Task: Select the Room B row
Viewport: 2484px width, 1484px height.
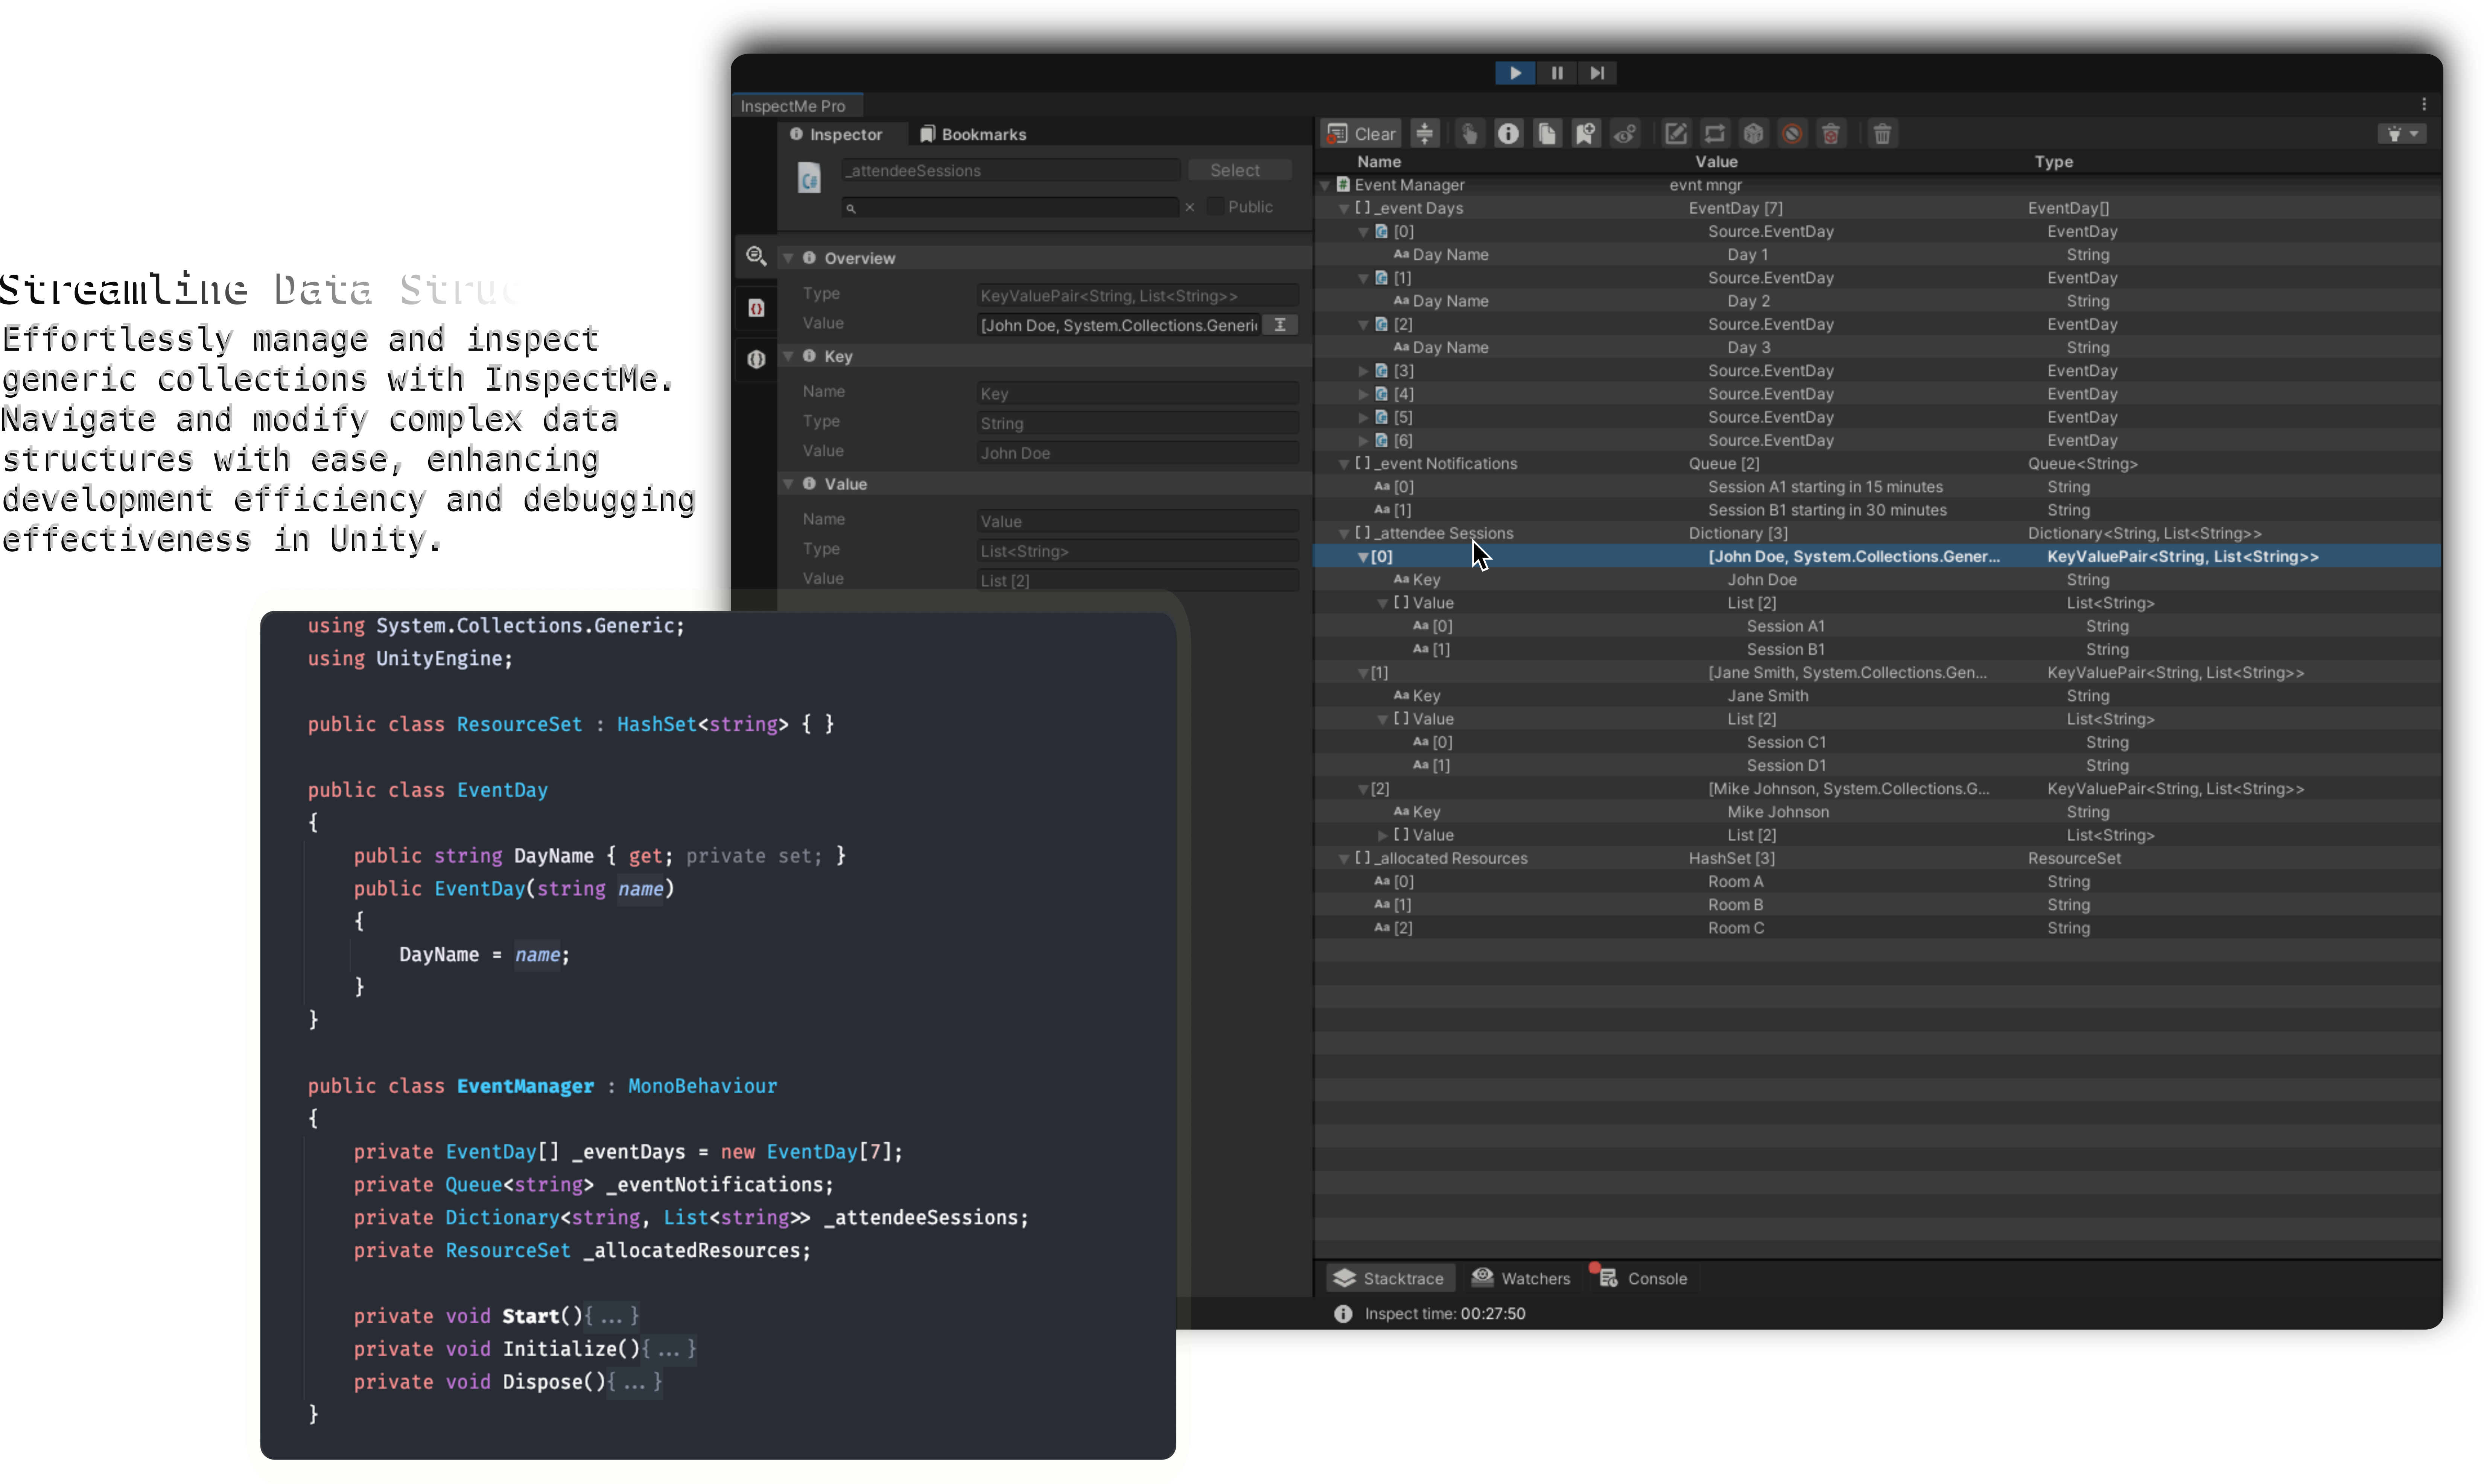Action: pos(1878,905)
